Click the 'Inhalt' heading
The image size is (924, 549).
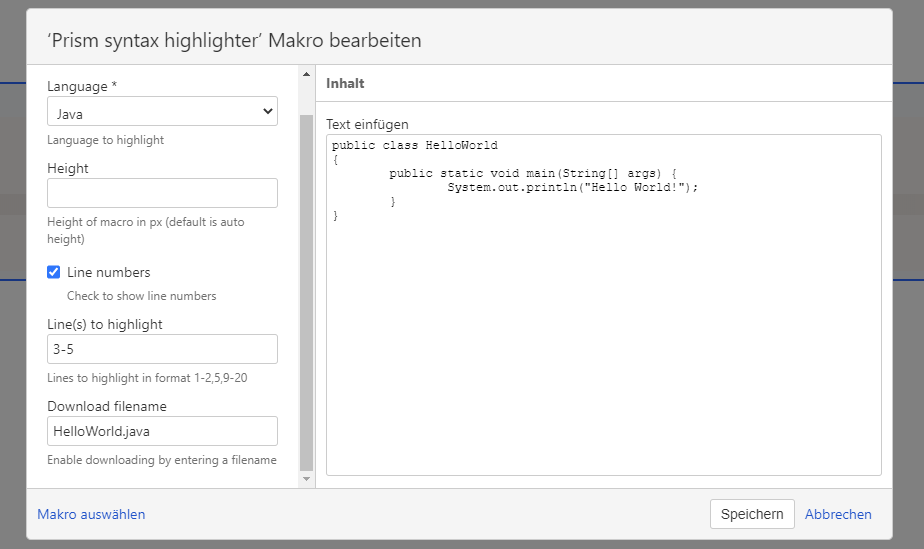click(x=345, y=84)
